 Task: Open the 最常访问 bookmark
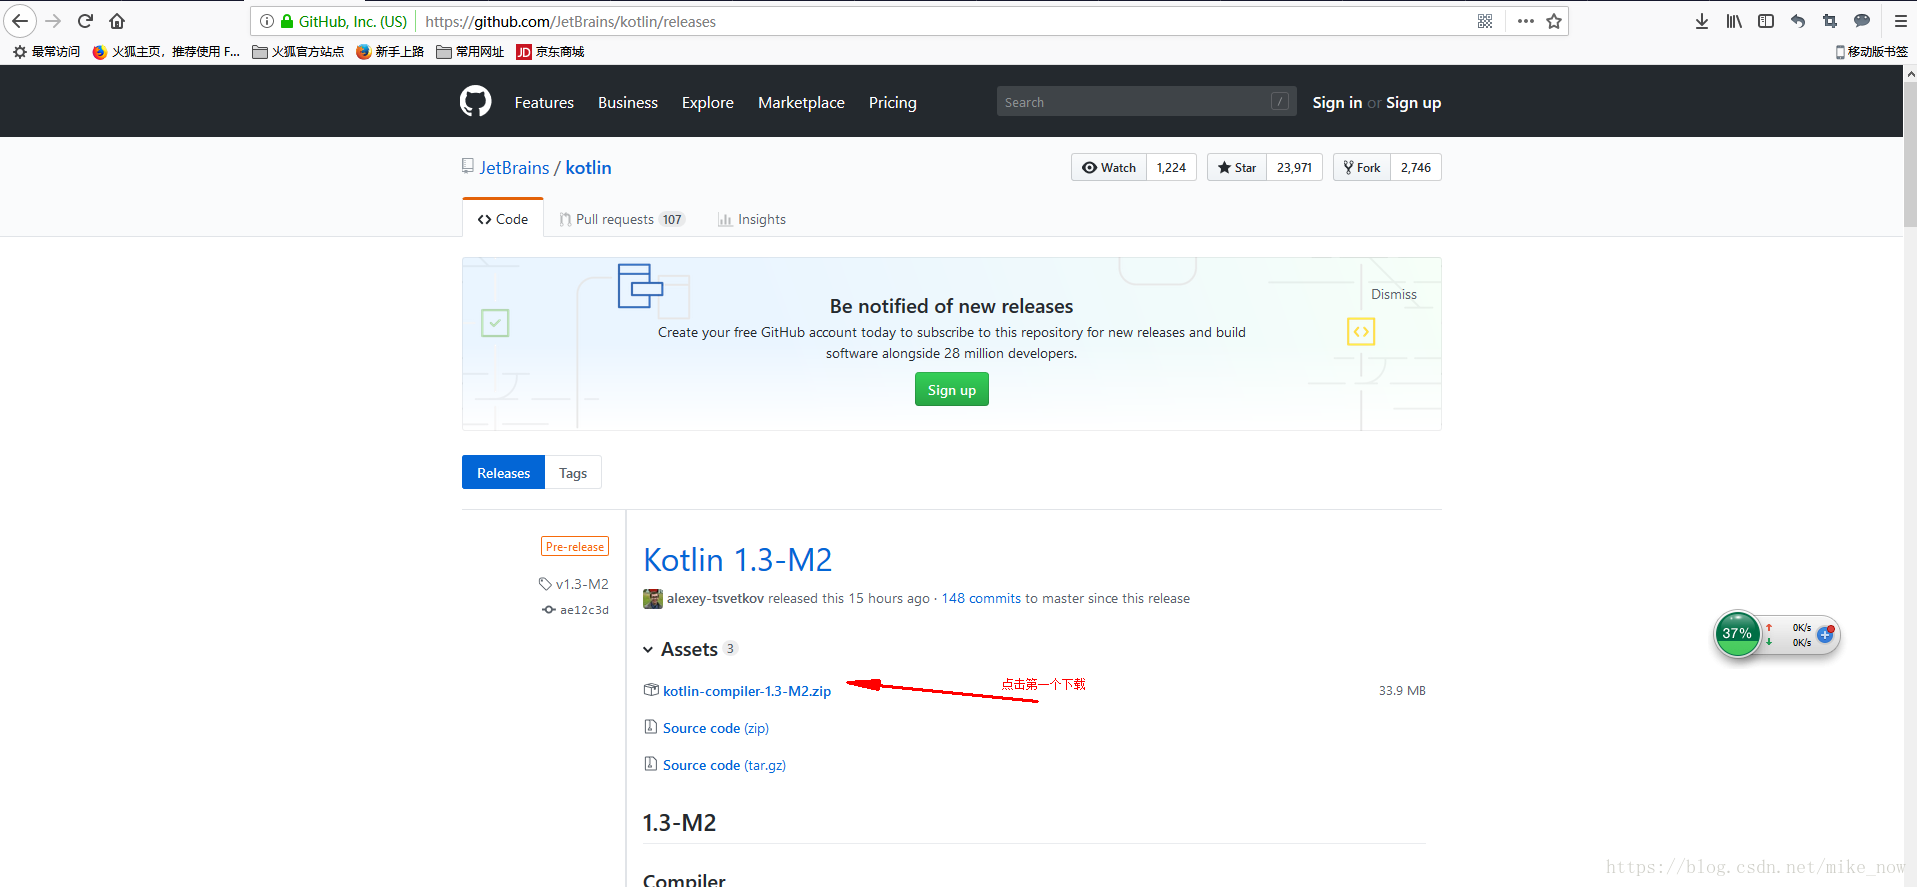(47, 52)
